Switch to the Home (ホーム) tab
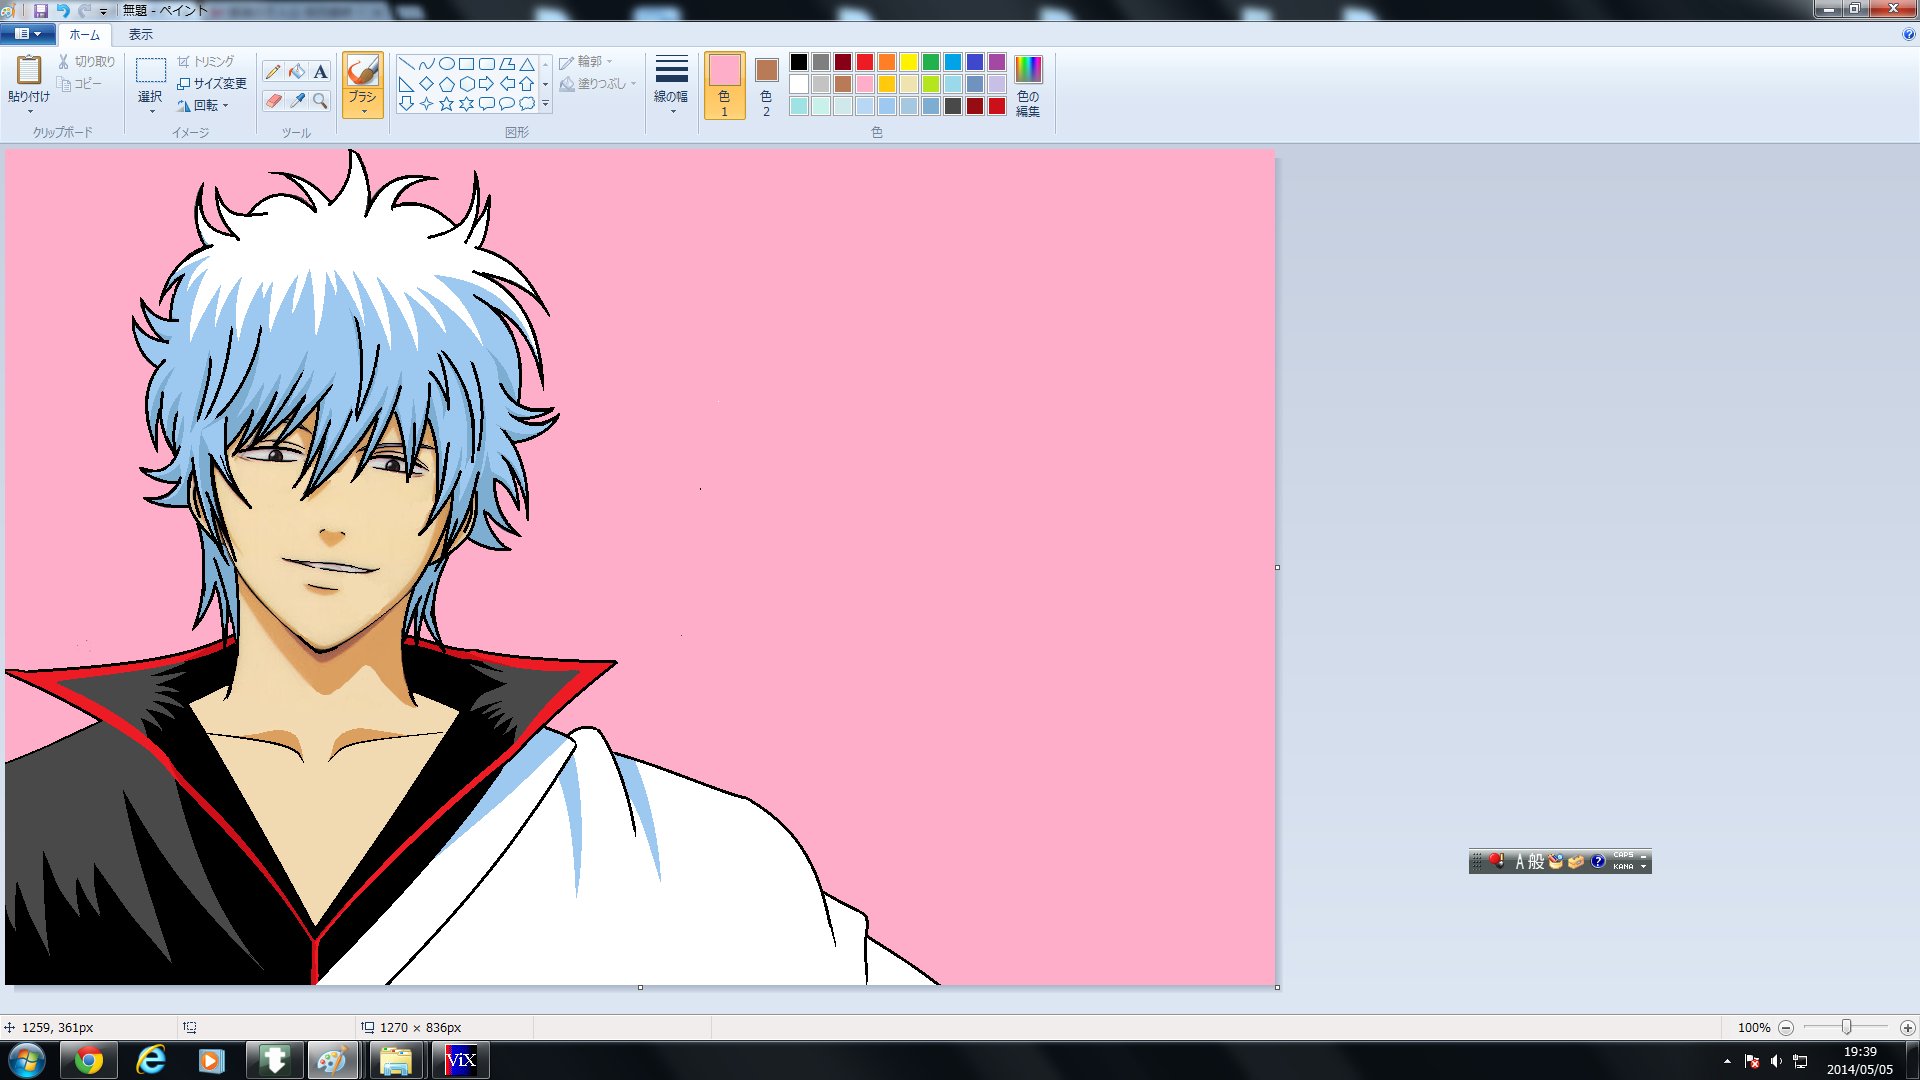The height and width of the screenshot is (1080, 1920). (84, 34)
